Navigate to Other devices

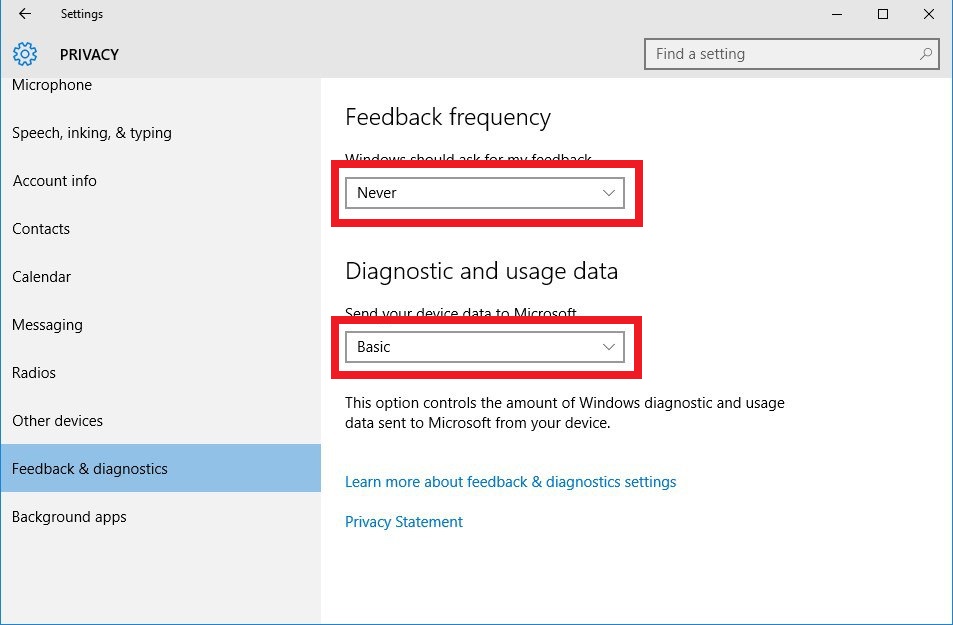58,421
